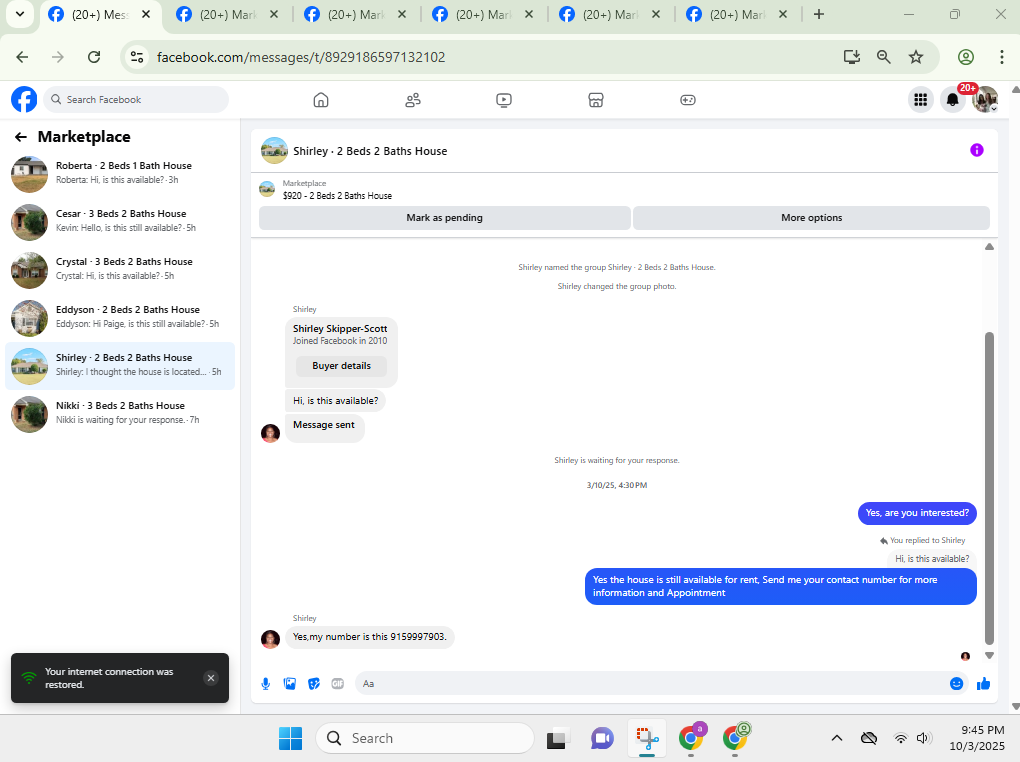The width and height of the screenshot is (1020, 762).
Task: Open Task View in the taskbar
Action: point(556,738)
